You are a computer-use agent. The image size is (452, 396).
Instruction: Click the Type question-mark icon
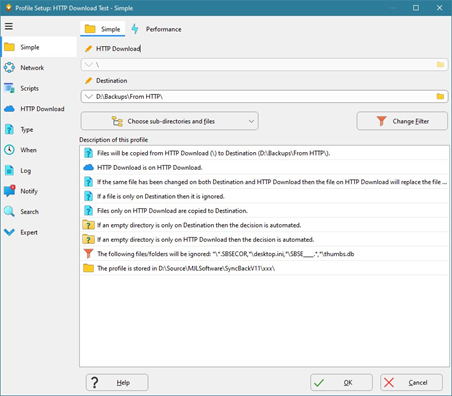(x=9, y=129)
